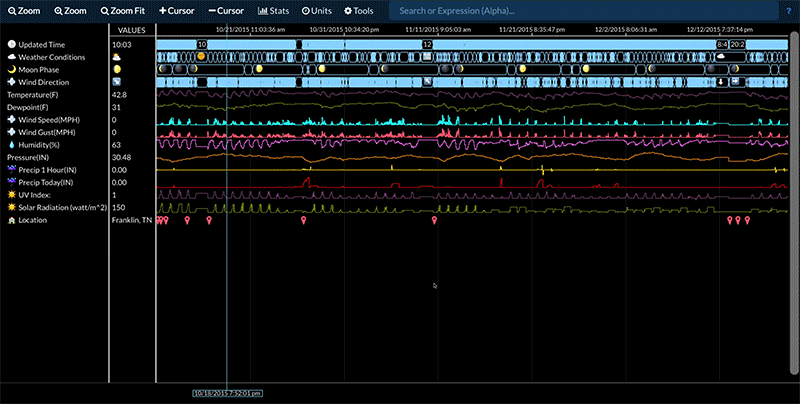Select the Temperature(F) signal row label
This screenshot has width=800, height=404.
coord(35,94)
